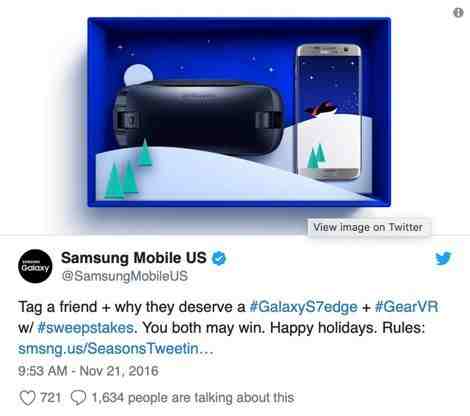The width and height of the screenshot is (470, 416).
Task: Open the Samsung Mobile US profile name
Action: 134,258
